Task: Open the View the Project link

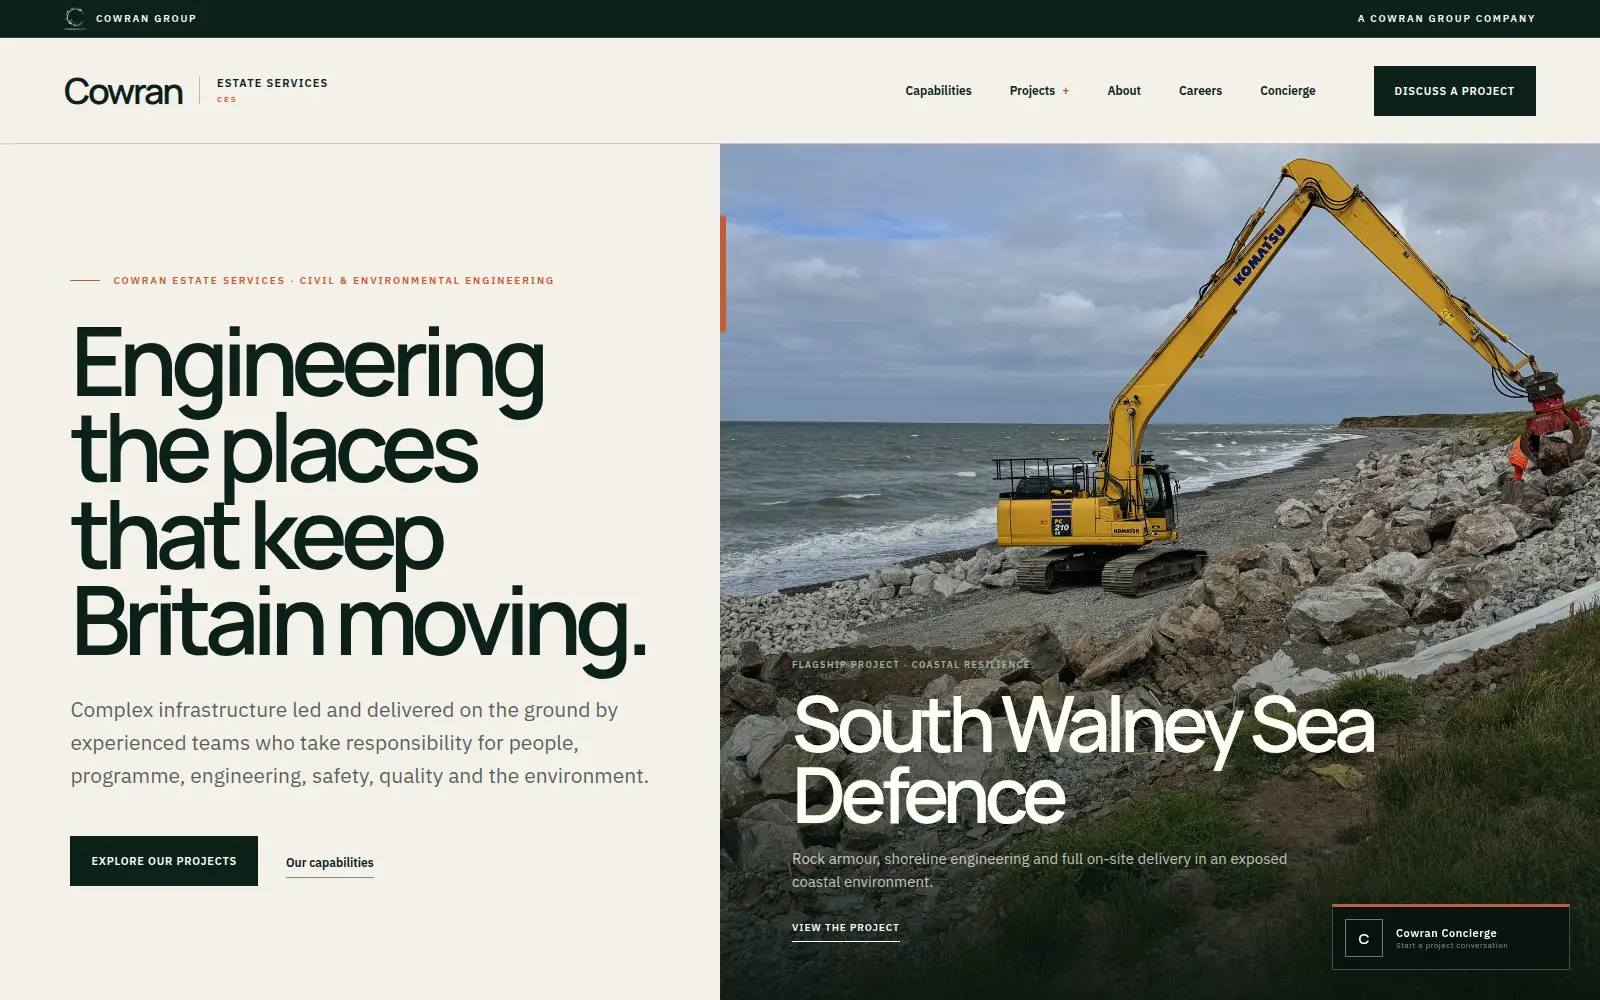Action: [x=846, y=929]
